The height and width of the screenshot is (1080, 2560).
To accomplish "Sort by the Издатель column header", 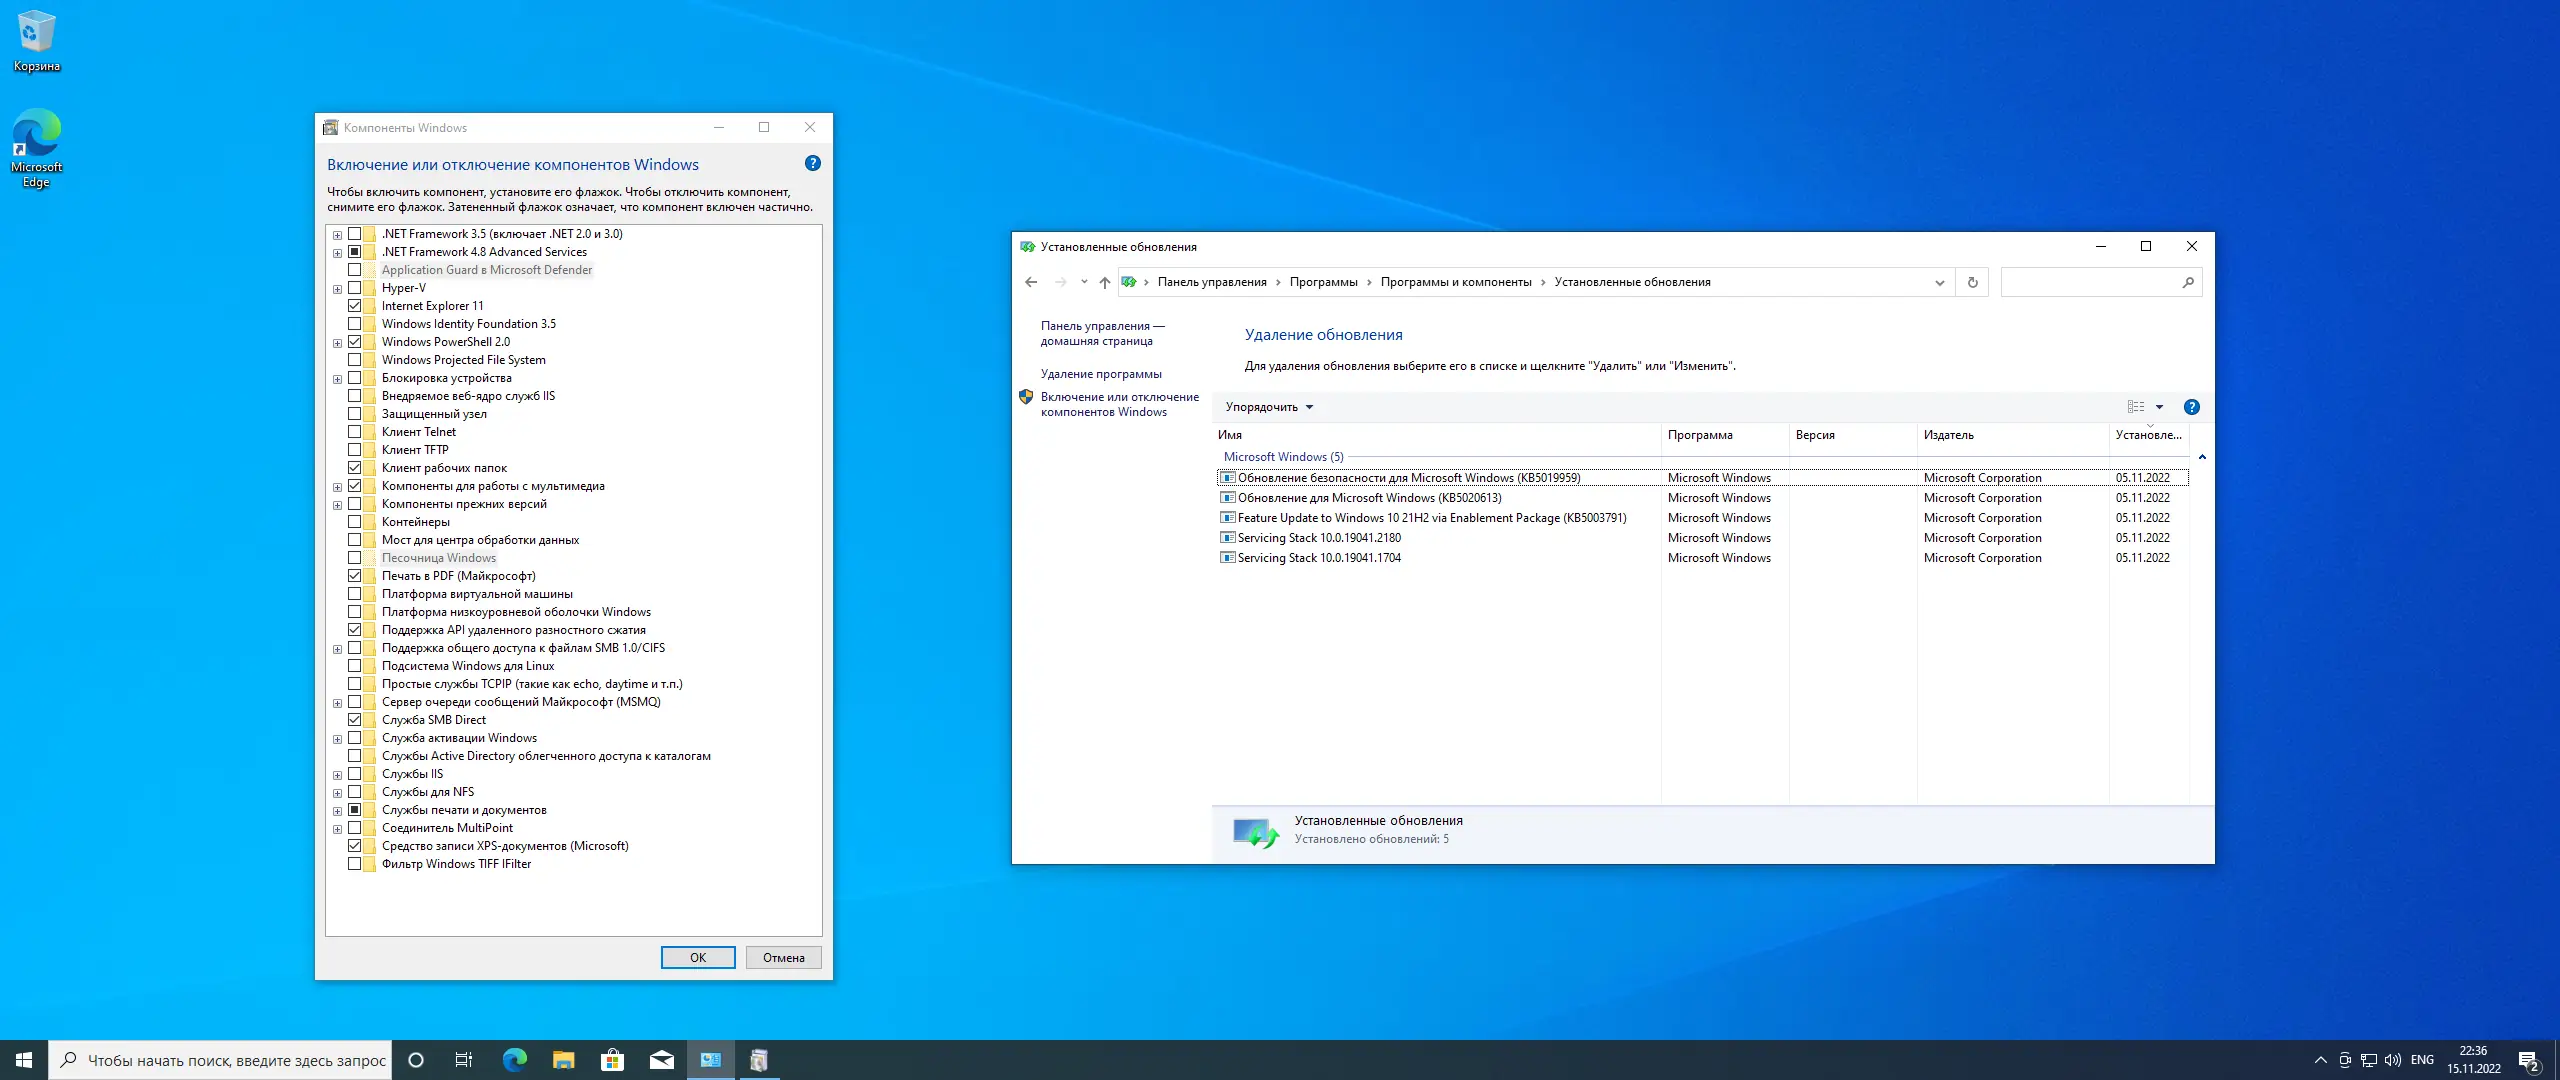I will point(1948,435).
